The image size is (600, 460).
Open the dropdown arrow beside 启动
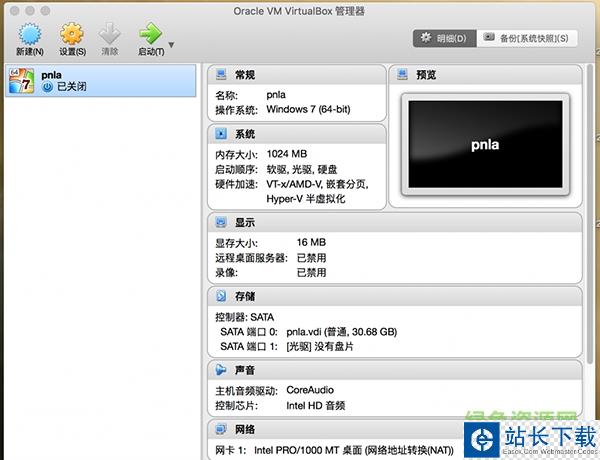point(172,45)
